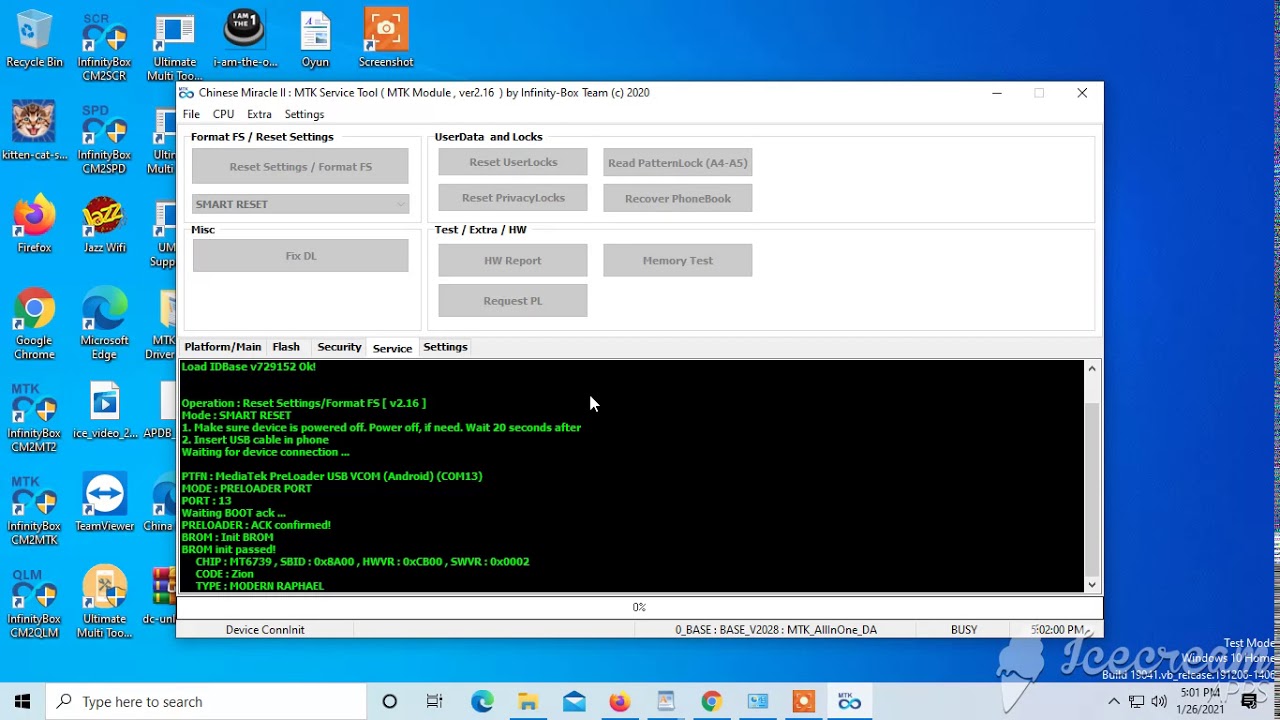Open File Explorer from taskbar
Image resolution: width=1280 pixels, height=720 pixels.
528,702
